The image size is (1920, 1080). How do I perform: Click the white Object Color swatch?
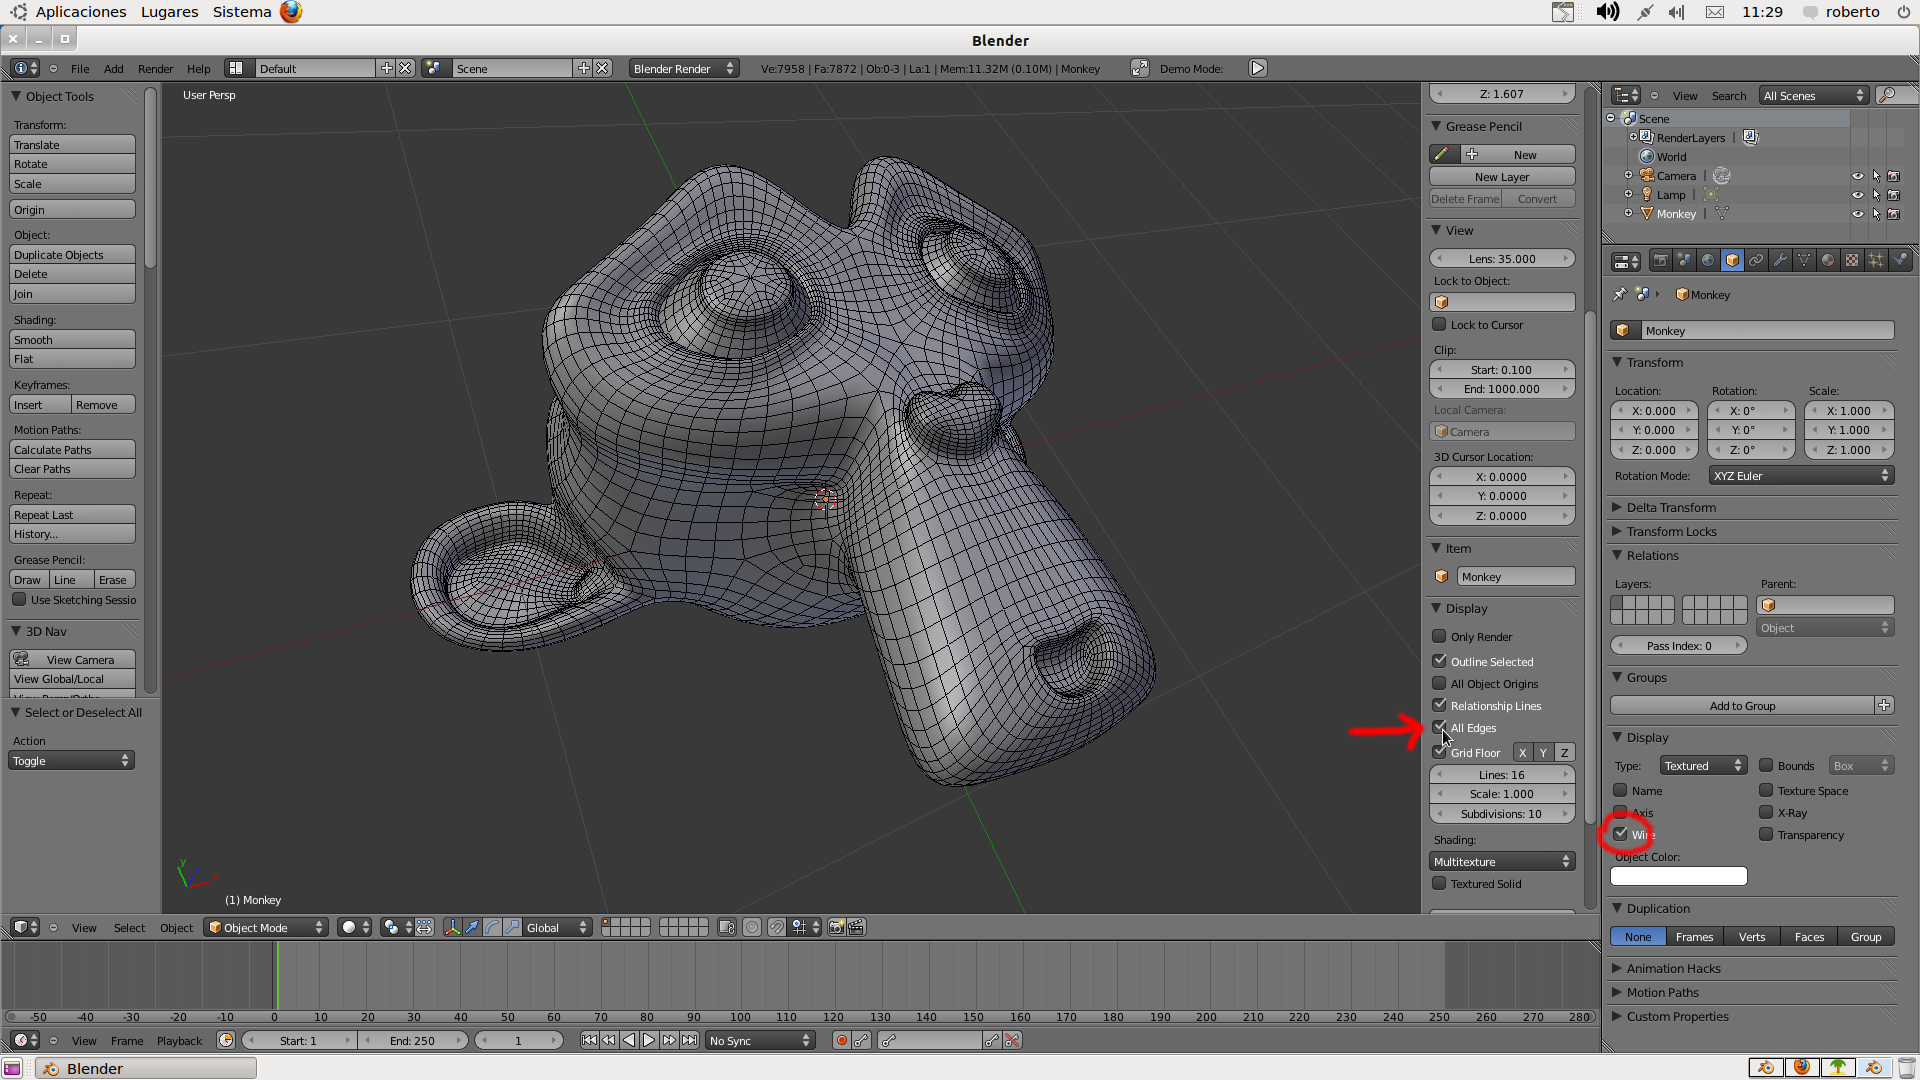pos(1678,877)
